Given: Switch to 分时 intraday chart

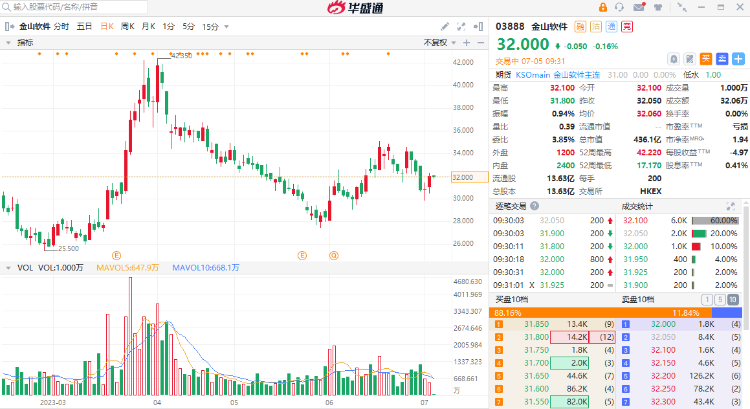Looking at the screenshot, I should tap(61, 26).
